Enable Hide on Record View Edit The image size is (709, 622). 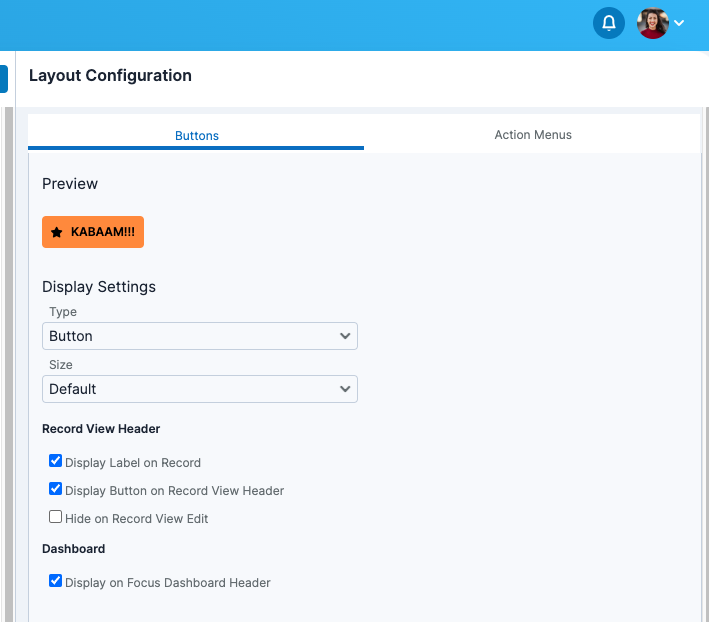click(x=56, y=518)
